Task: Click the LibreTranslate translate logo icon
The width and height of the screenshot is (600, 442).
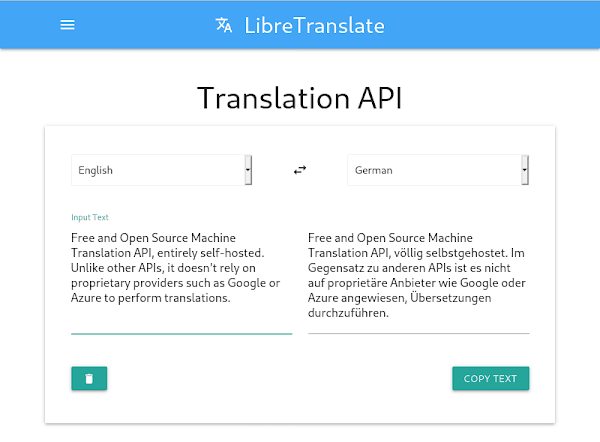Action: click(224, 25)
